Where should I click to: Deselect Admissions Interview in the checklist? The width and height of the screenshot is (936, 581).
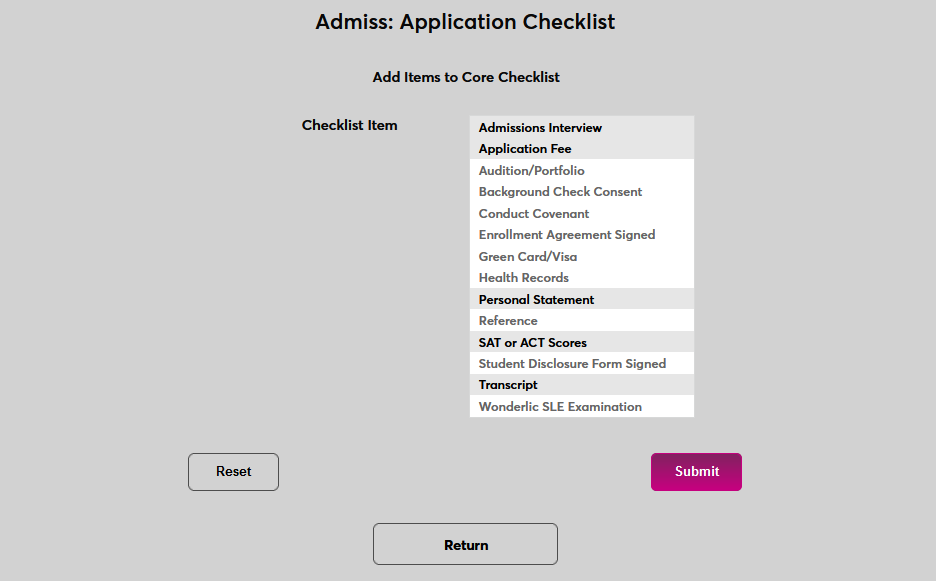540,127
